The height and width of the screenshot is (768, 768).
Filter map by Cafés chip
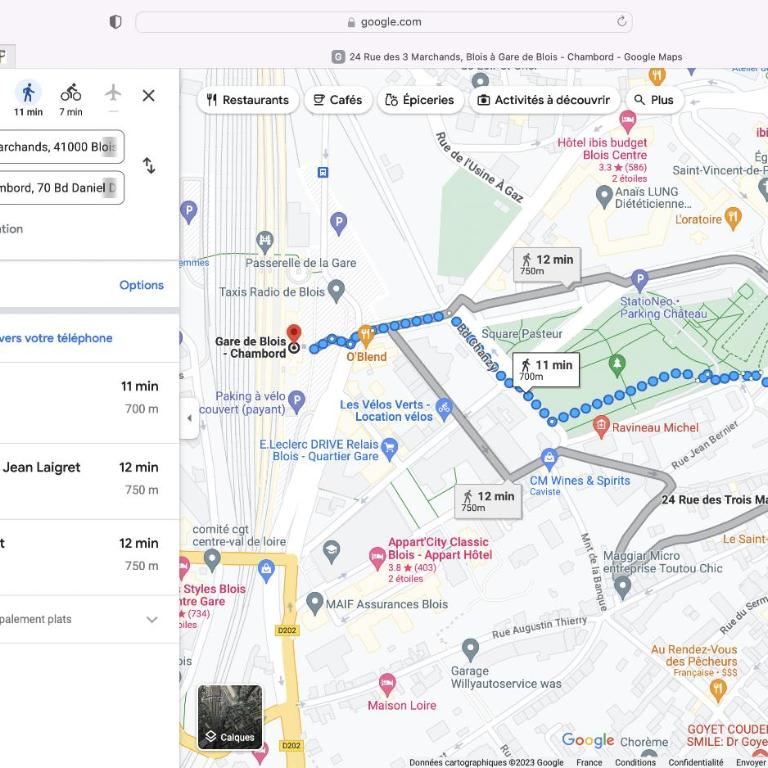(337, 100)
